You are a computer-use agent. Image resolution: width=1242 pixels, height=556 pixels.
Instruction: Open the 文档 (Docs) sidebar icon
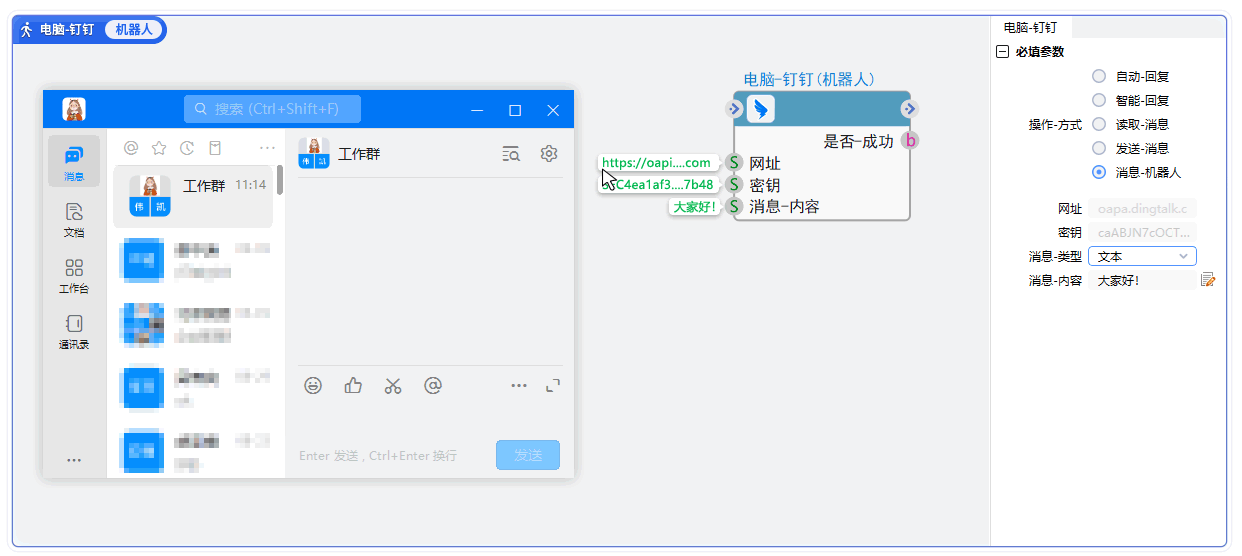tap(73, 218)
